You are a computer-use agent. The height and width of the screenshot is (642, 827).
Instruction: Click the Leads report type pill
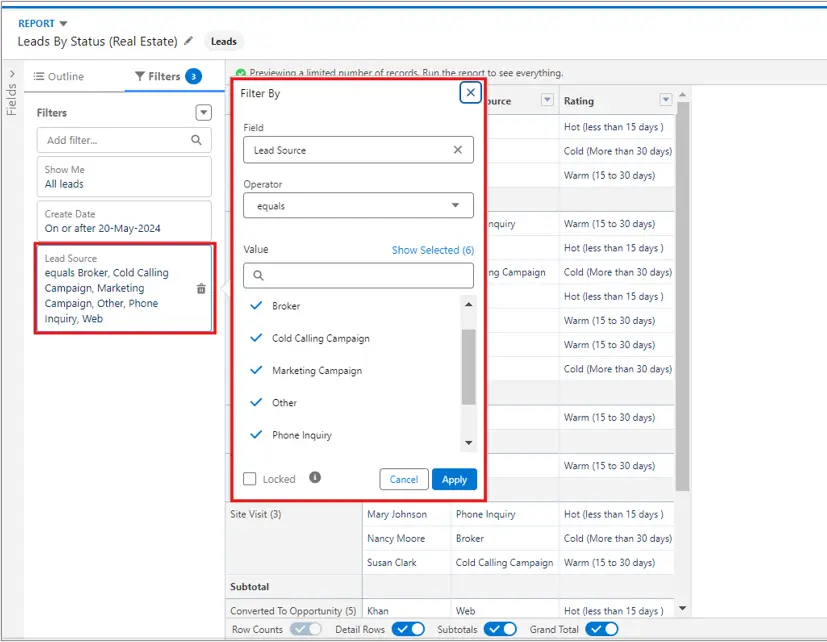coord(224,41)
